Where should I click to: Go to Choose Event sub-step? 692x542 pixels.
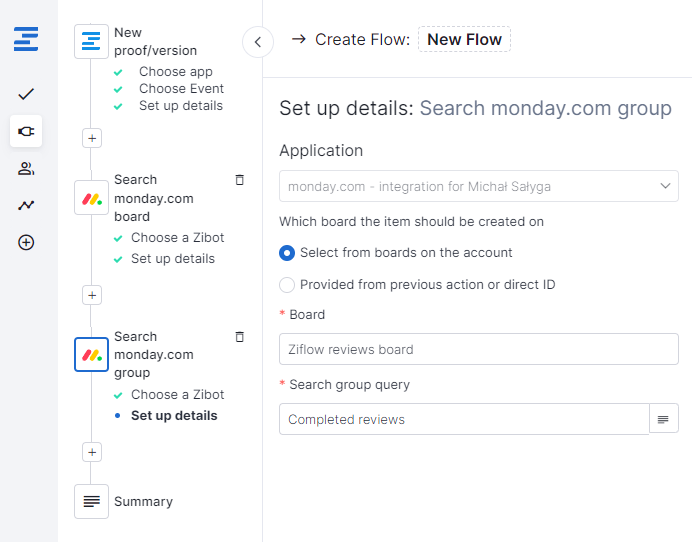click(x=181, y=89)
